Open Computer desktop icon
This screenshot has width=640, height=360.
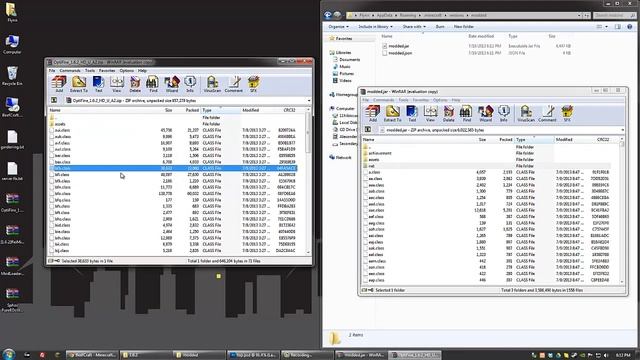click(12, 44)
